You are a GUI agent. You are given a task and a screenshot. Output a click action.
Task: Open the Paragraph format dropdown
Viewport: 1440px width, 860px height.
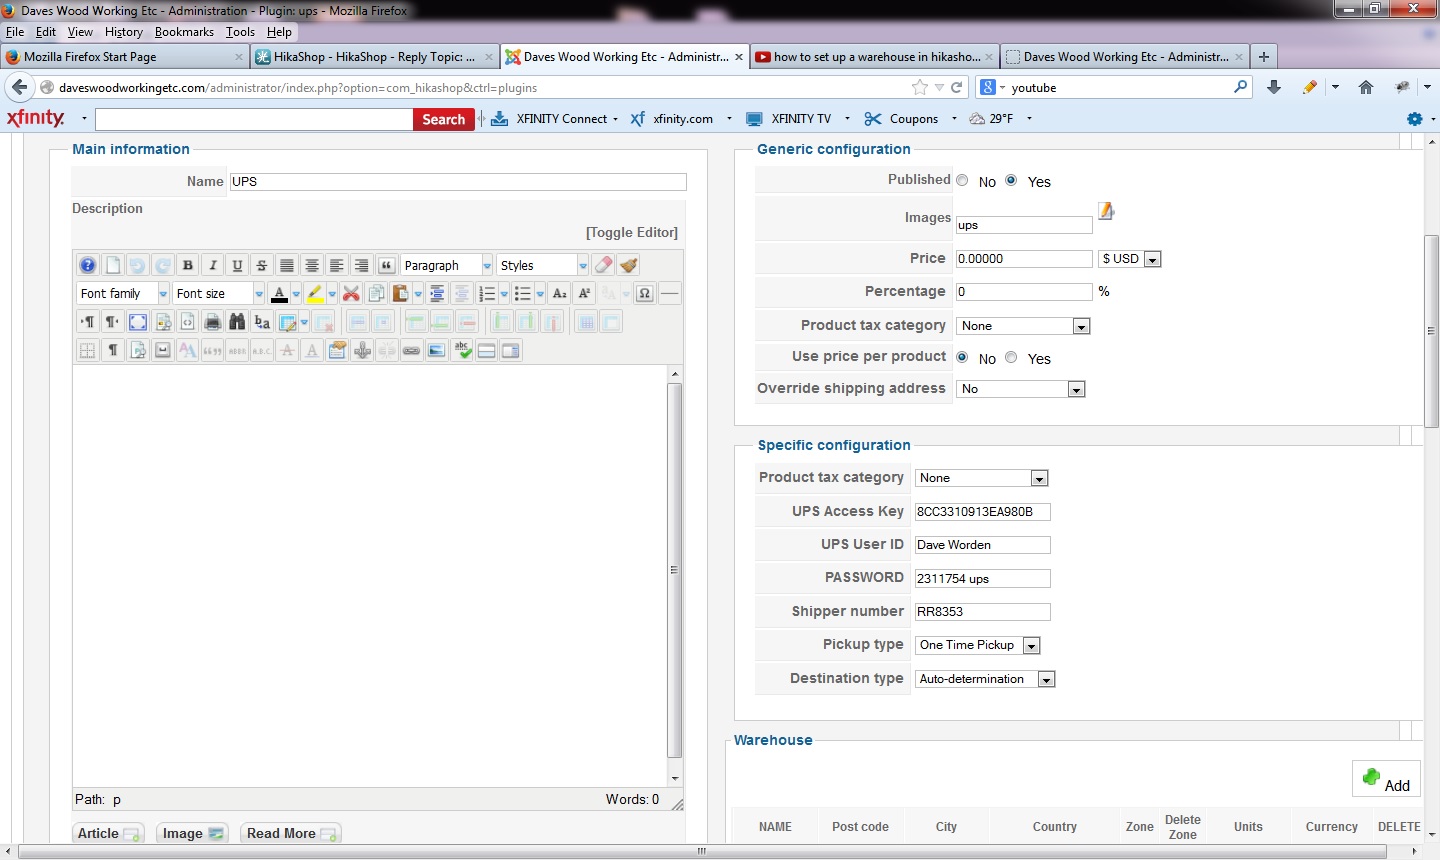[x=447, y=265]
